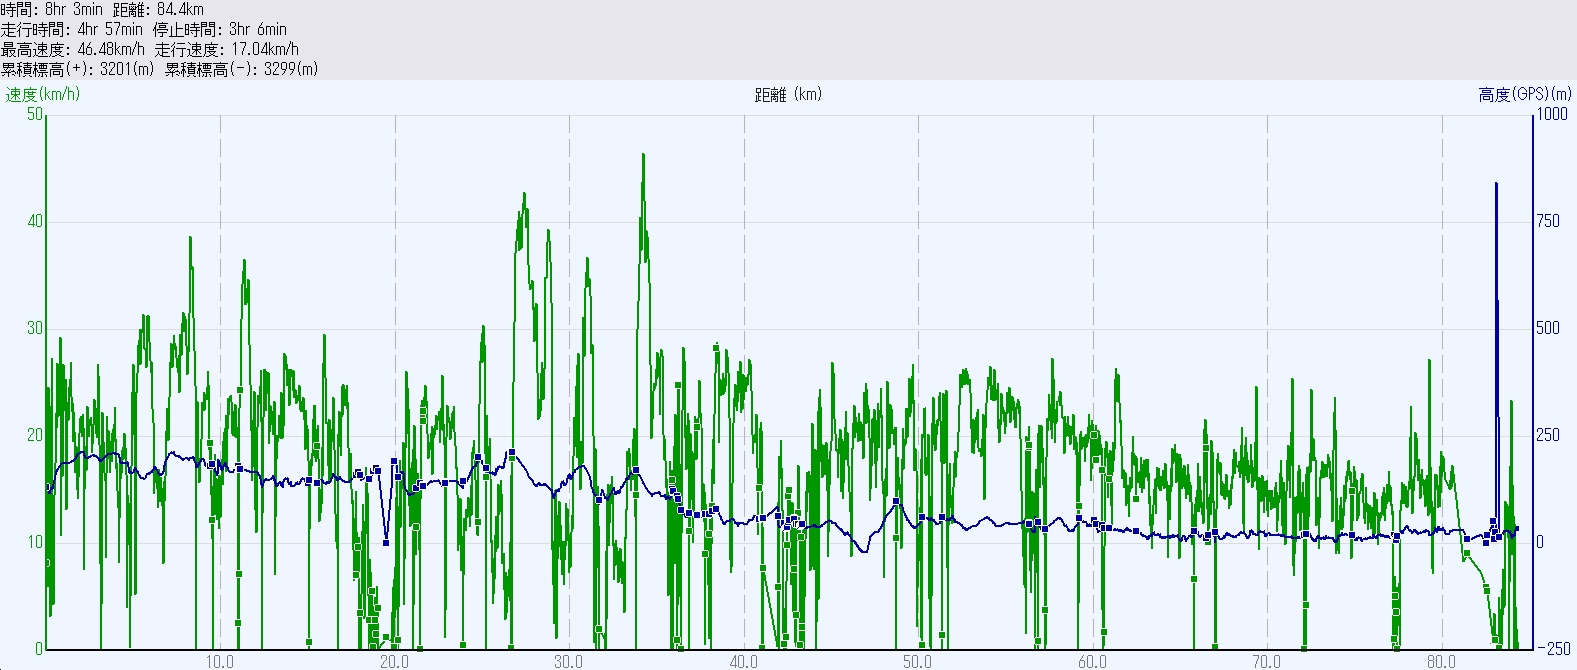Select the 走行速度 17.04km/h average speed text
1577x670 pixels.
(227, 49)
